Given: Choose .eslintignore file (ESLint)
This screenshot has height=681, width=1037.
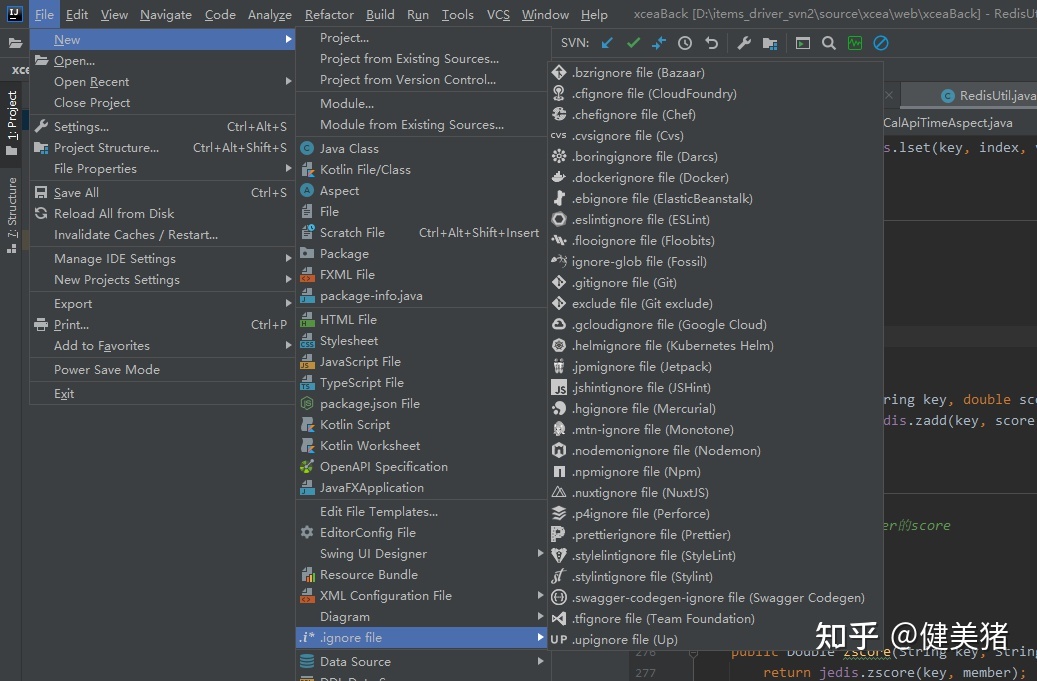Looking at the screenshot, I should pos(716,220).
